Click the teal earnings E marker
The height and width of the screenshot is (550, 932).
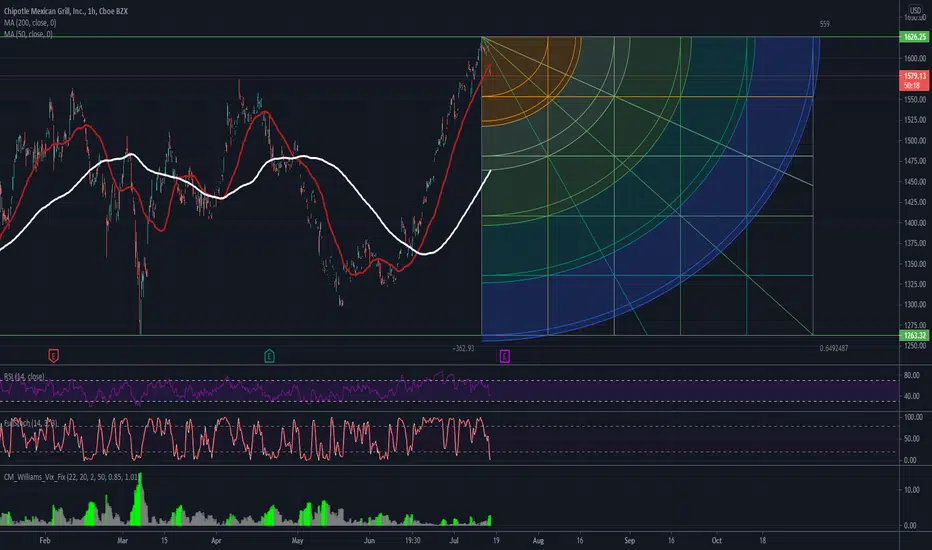click(269, 356)
